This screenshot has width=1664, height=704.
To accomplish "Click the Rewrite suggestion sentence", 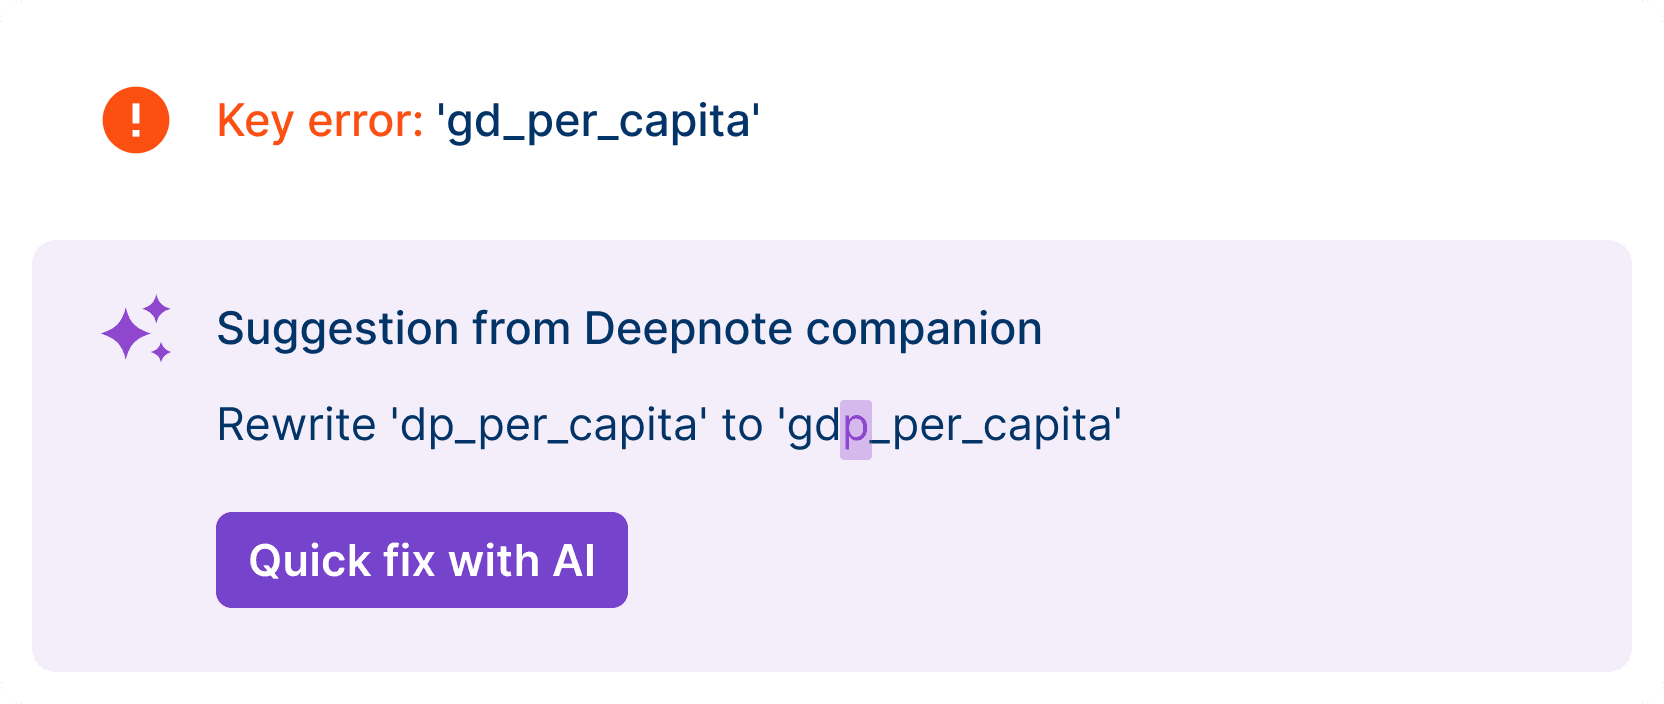I will pos(669,426).
